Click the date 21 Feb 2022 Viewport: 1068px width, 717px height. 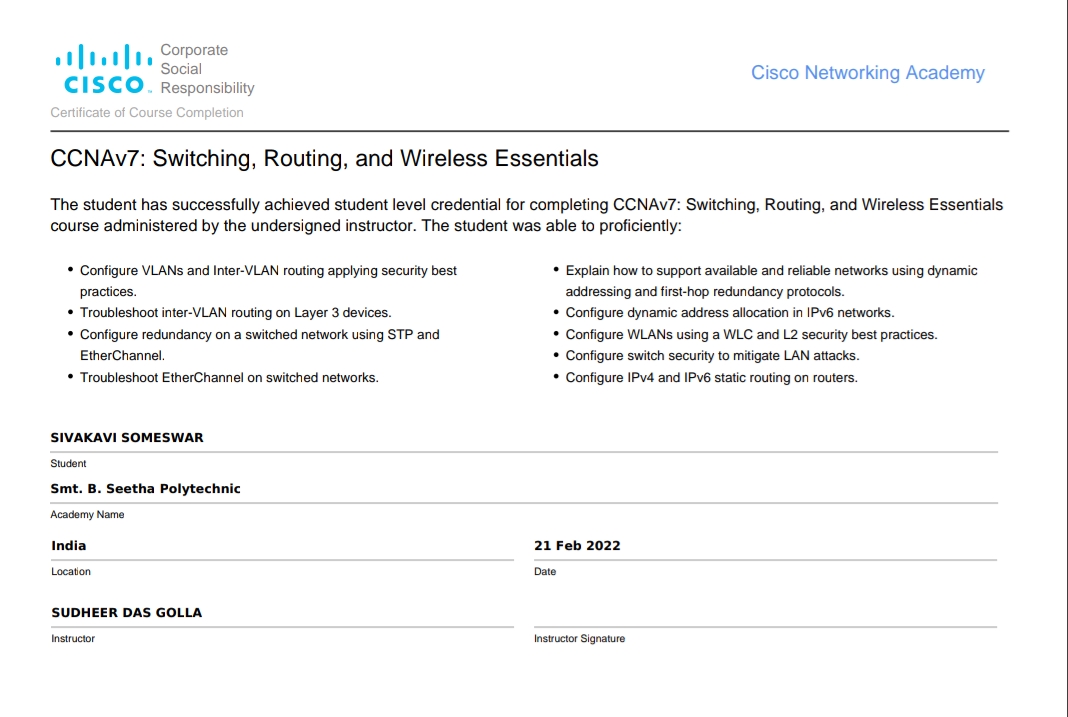coord(577,546)
